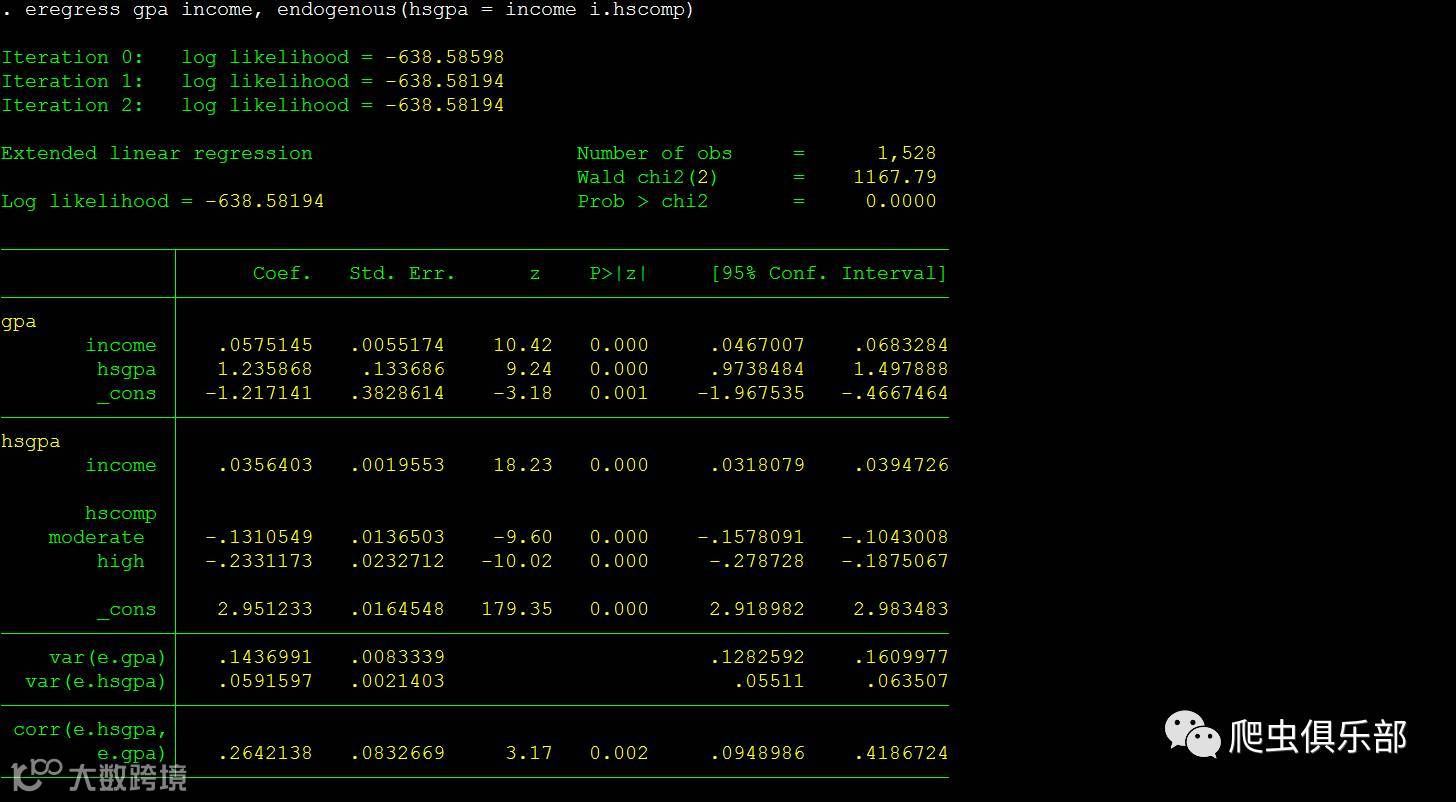1456x802 pixels.
Task: Select the z statistic -3.18
Action: click(523, 393)
